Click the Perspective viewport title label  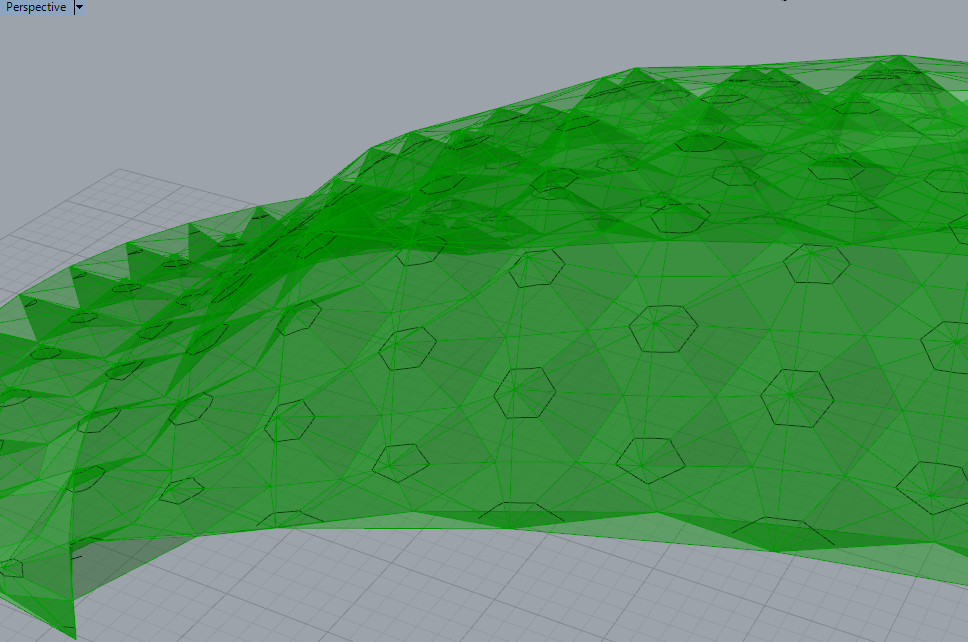[x=36, y=7]
